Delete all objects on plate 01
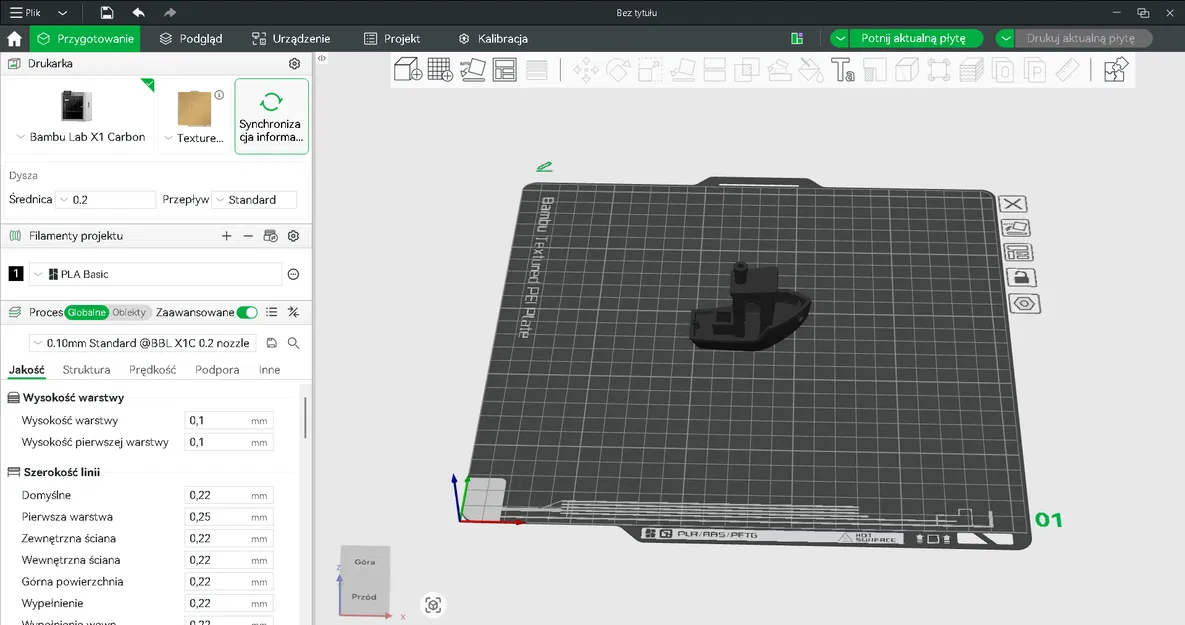The width and height of the screenshot is (1185, 625). pyautogui.click(x=1013, y=203)
